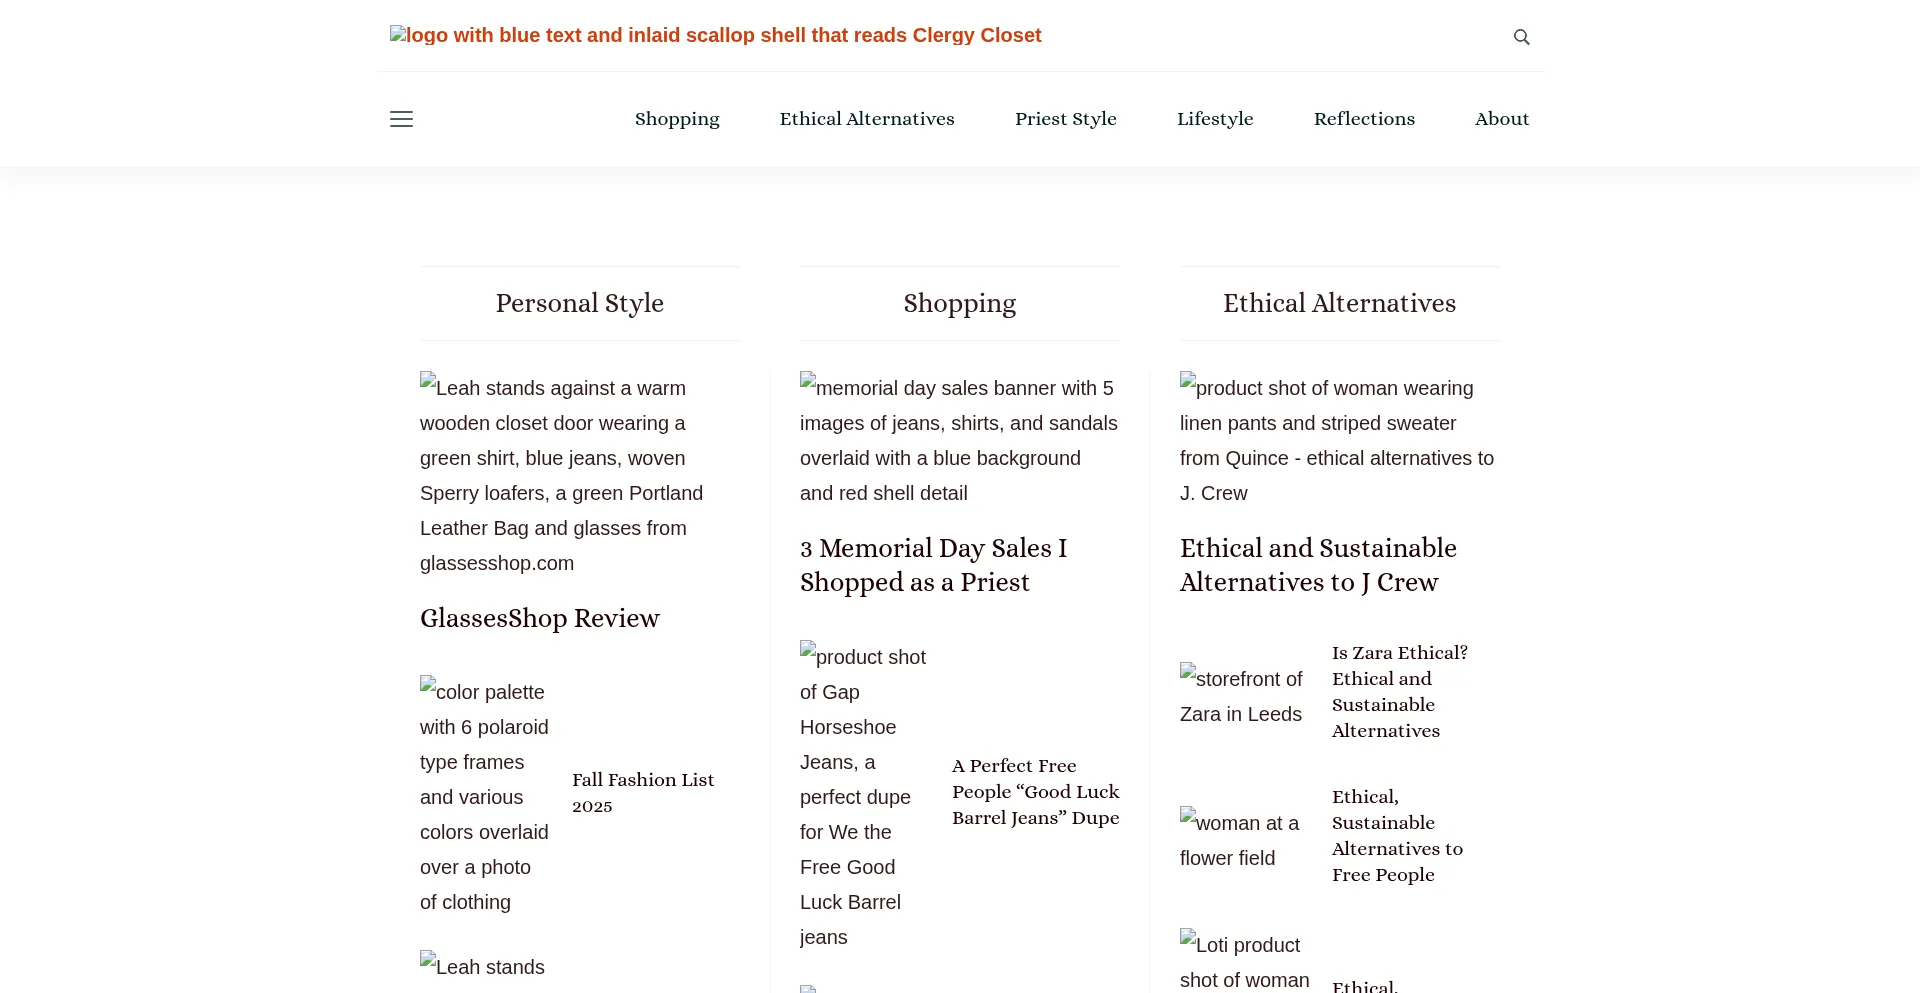Screen dimensions: 1920x993
Task: Open the hamburger menu icon
Action: tap(401, 119)
